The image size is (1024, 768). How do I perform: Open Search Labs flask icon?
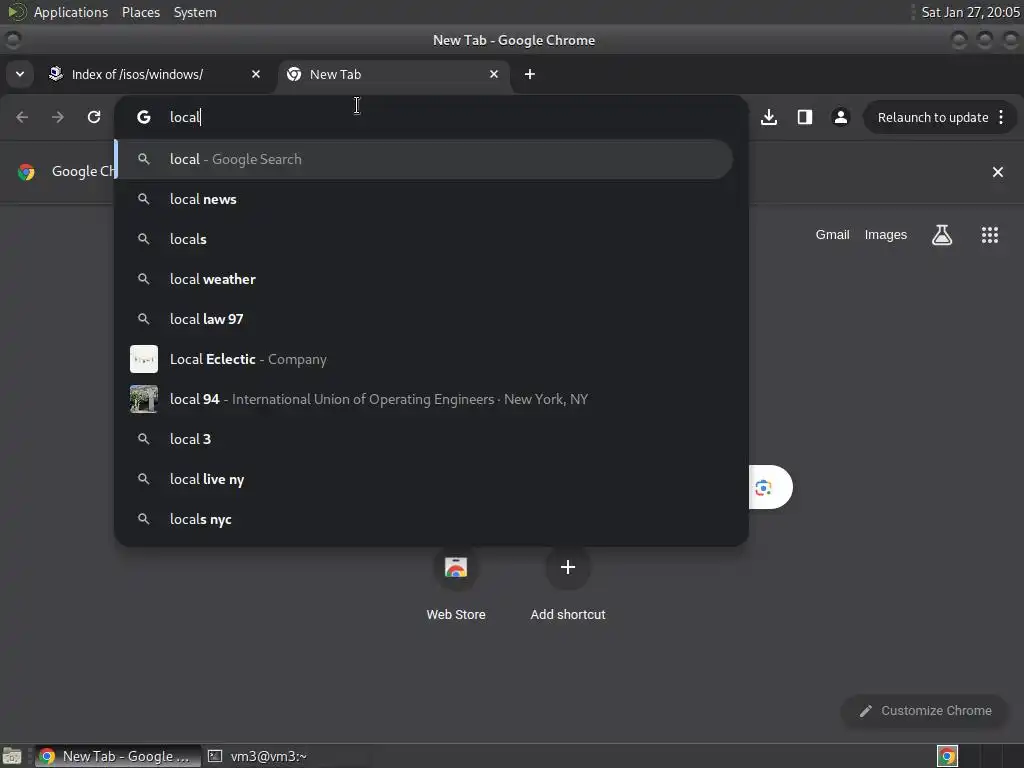942,234
